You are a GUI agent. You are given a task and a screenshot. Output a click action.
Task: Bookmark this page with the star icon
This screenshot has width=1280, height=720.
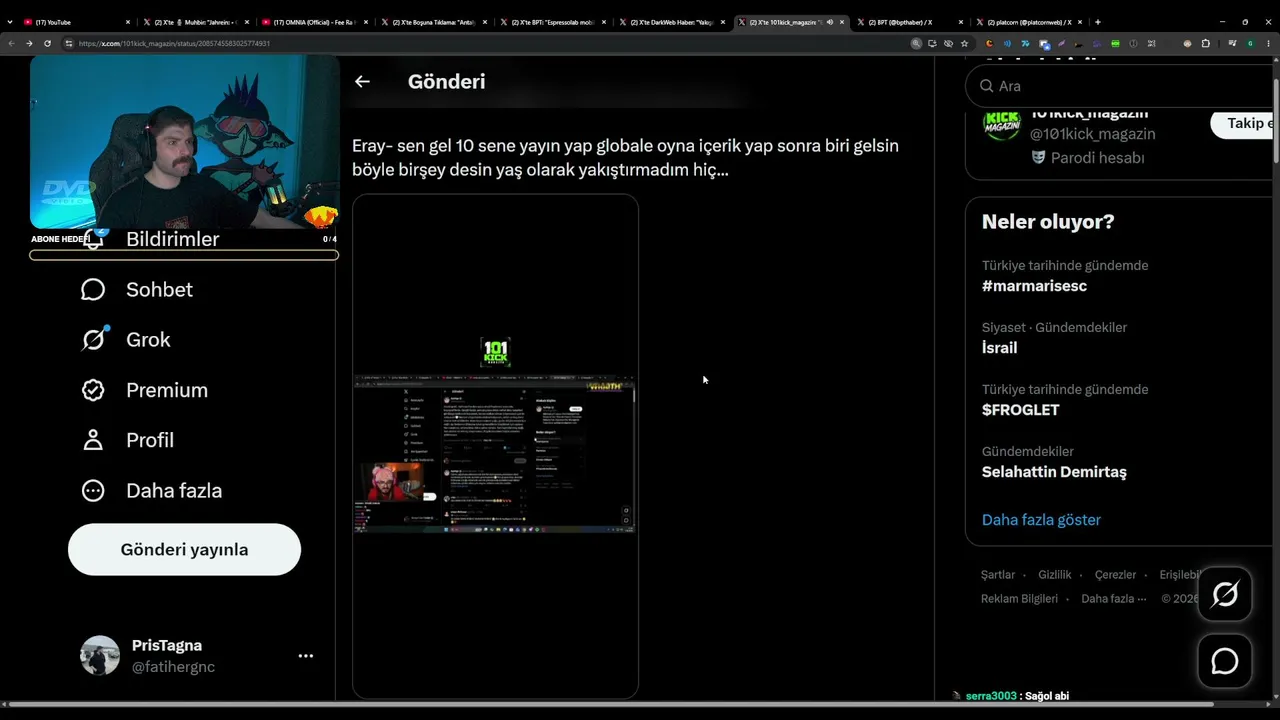click(964, 43)
